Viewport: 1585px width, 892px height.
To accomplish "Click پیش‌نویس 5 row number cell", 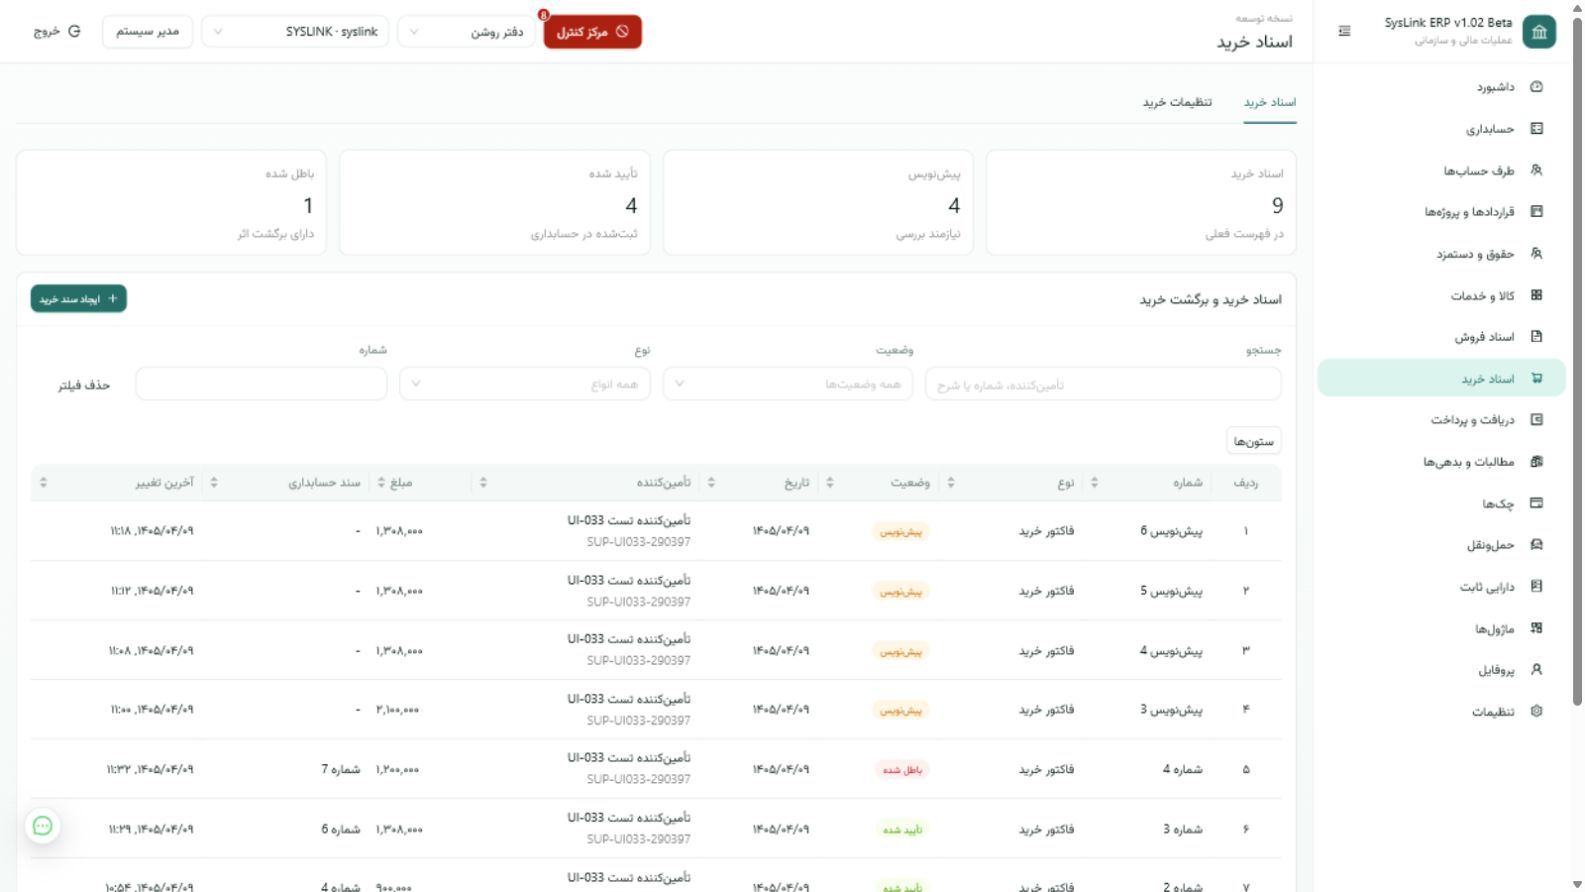I will point(1171,591).
